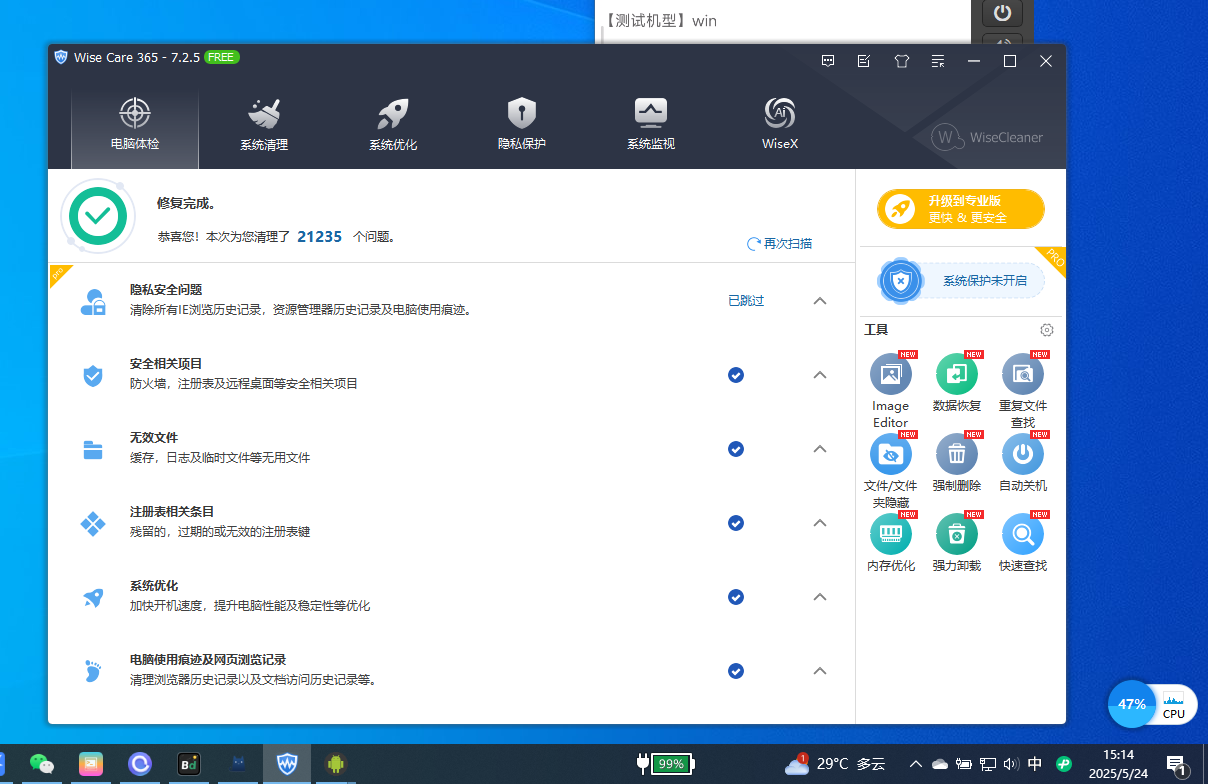Click the WiseCleaner logo
The image size is (1208, 784).
pyautogui.click(x=987, y=137)
